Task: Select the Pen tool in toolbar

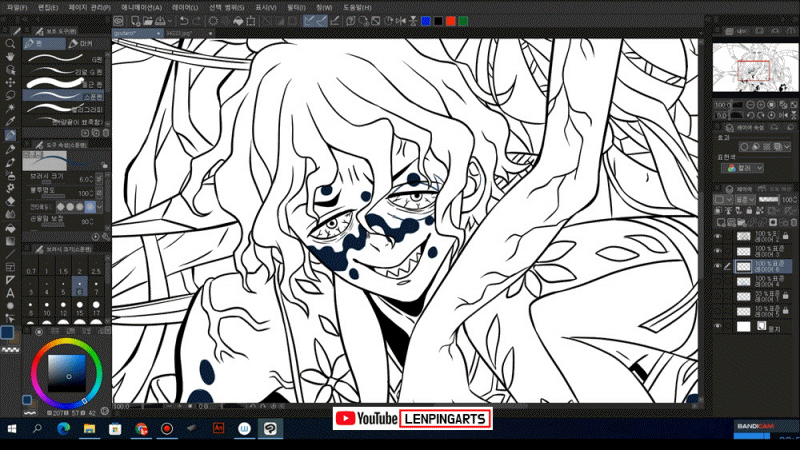Action: [x=10, y=135]
